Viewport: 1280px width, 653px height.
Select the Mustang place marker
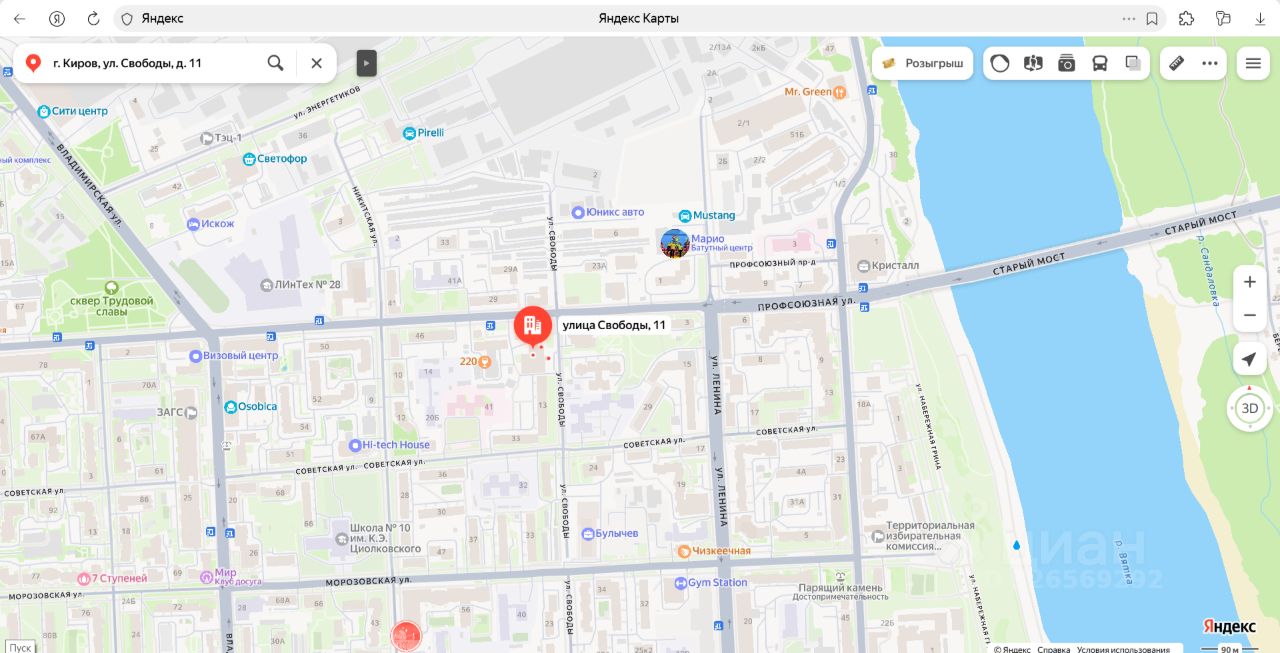(x=685, y=215)
